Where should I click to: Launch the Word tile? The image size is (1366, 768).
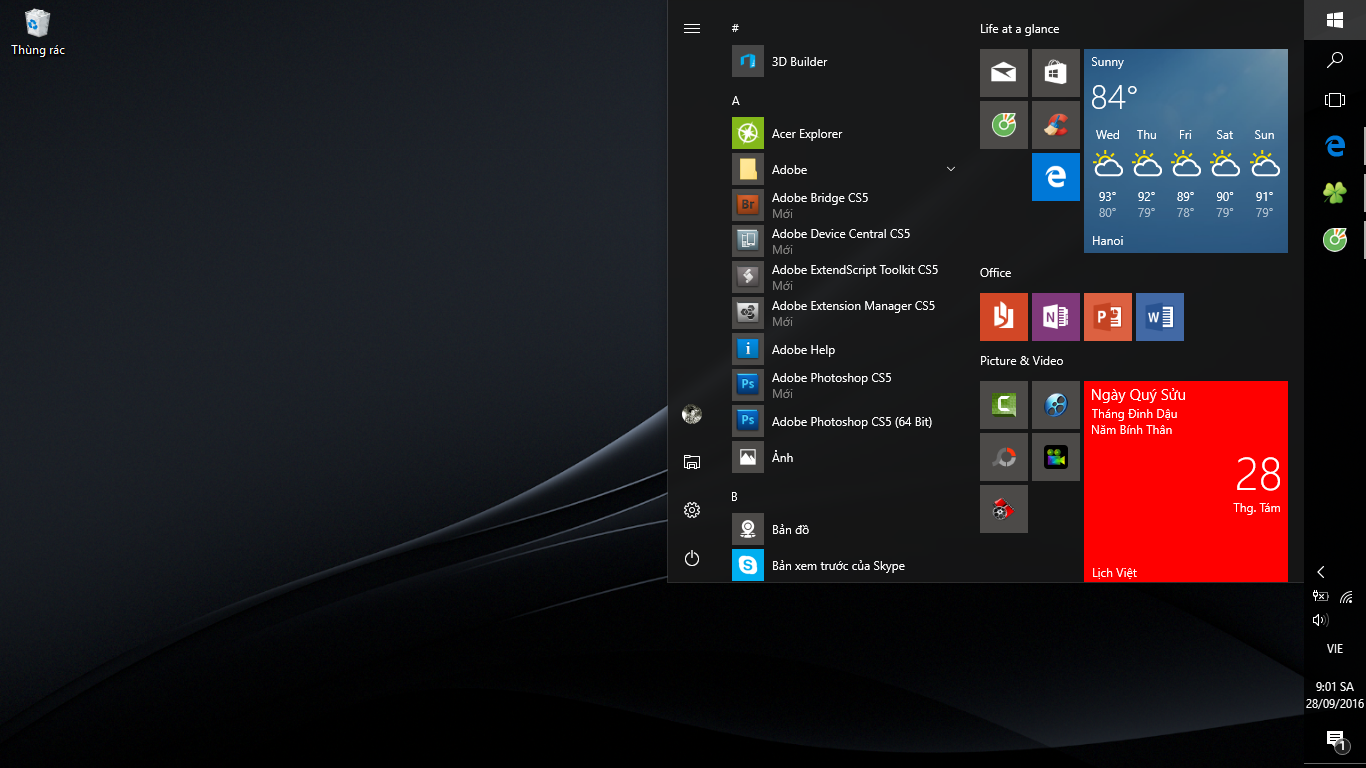coord(1160,317)
